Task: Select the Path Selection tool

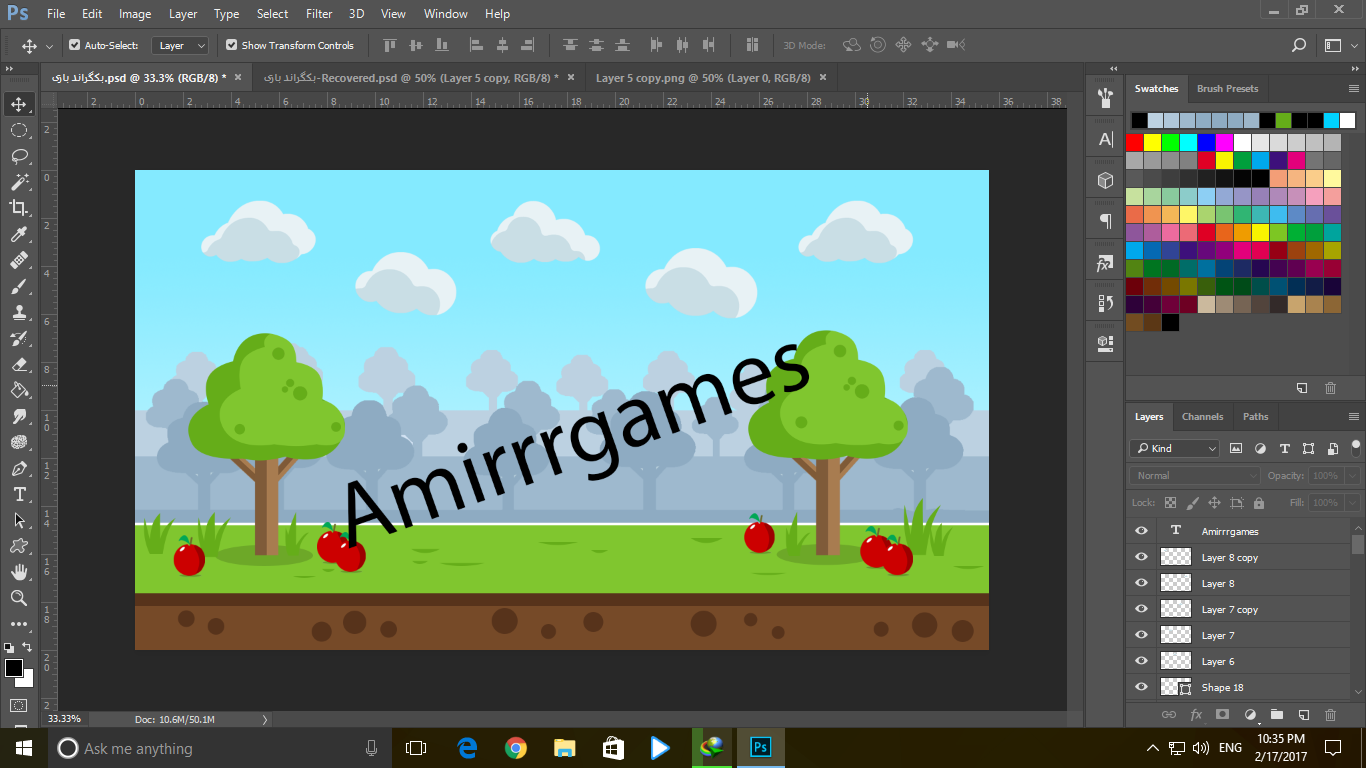Action: point(19,520)
